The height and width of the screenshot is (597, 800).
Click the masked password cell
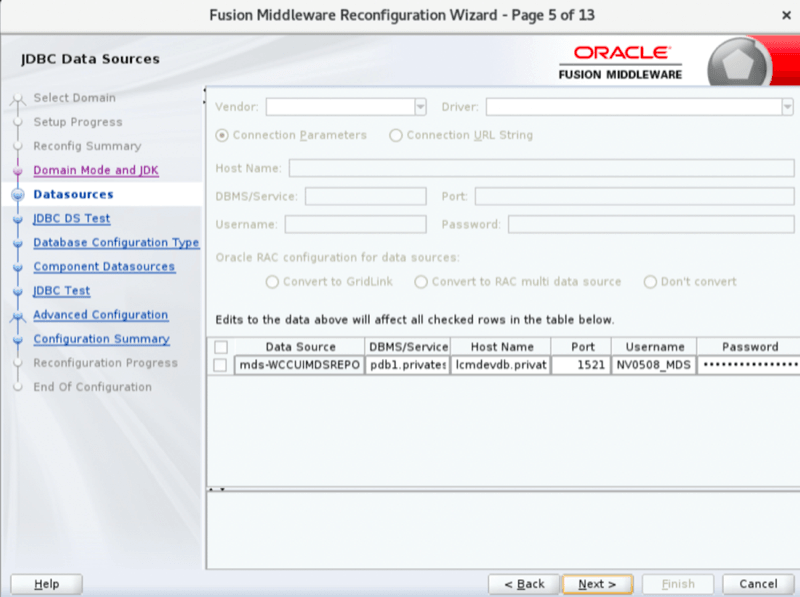point(749,365)
